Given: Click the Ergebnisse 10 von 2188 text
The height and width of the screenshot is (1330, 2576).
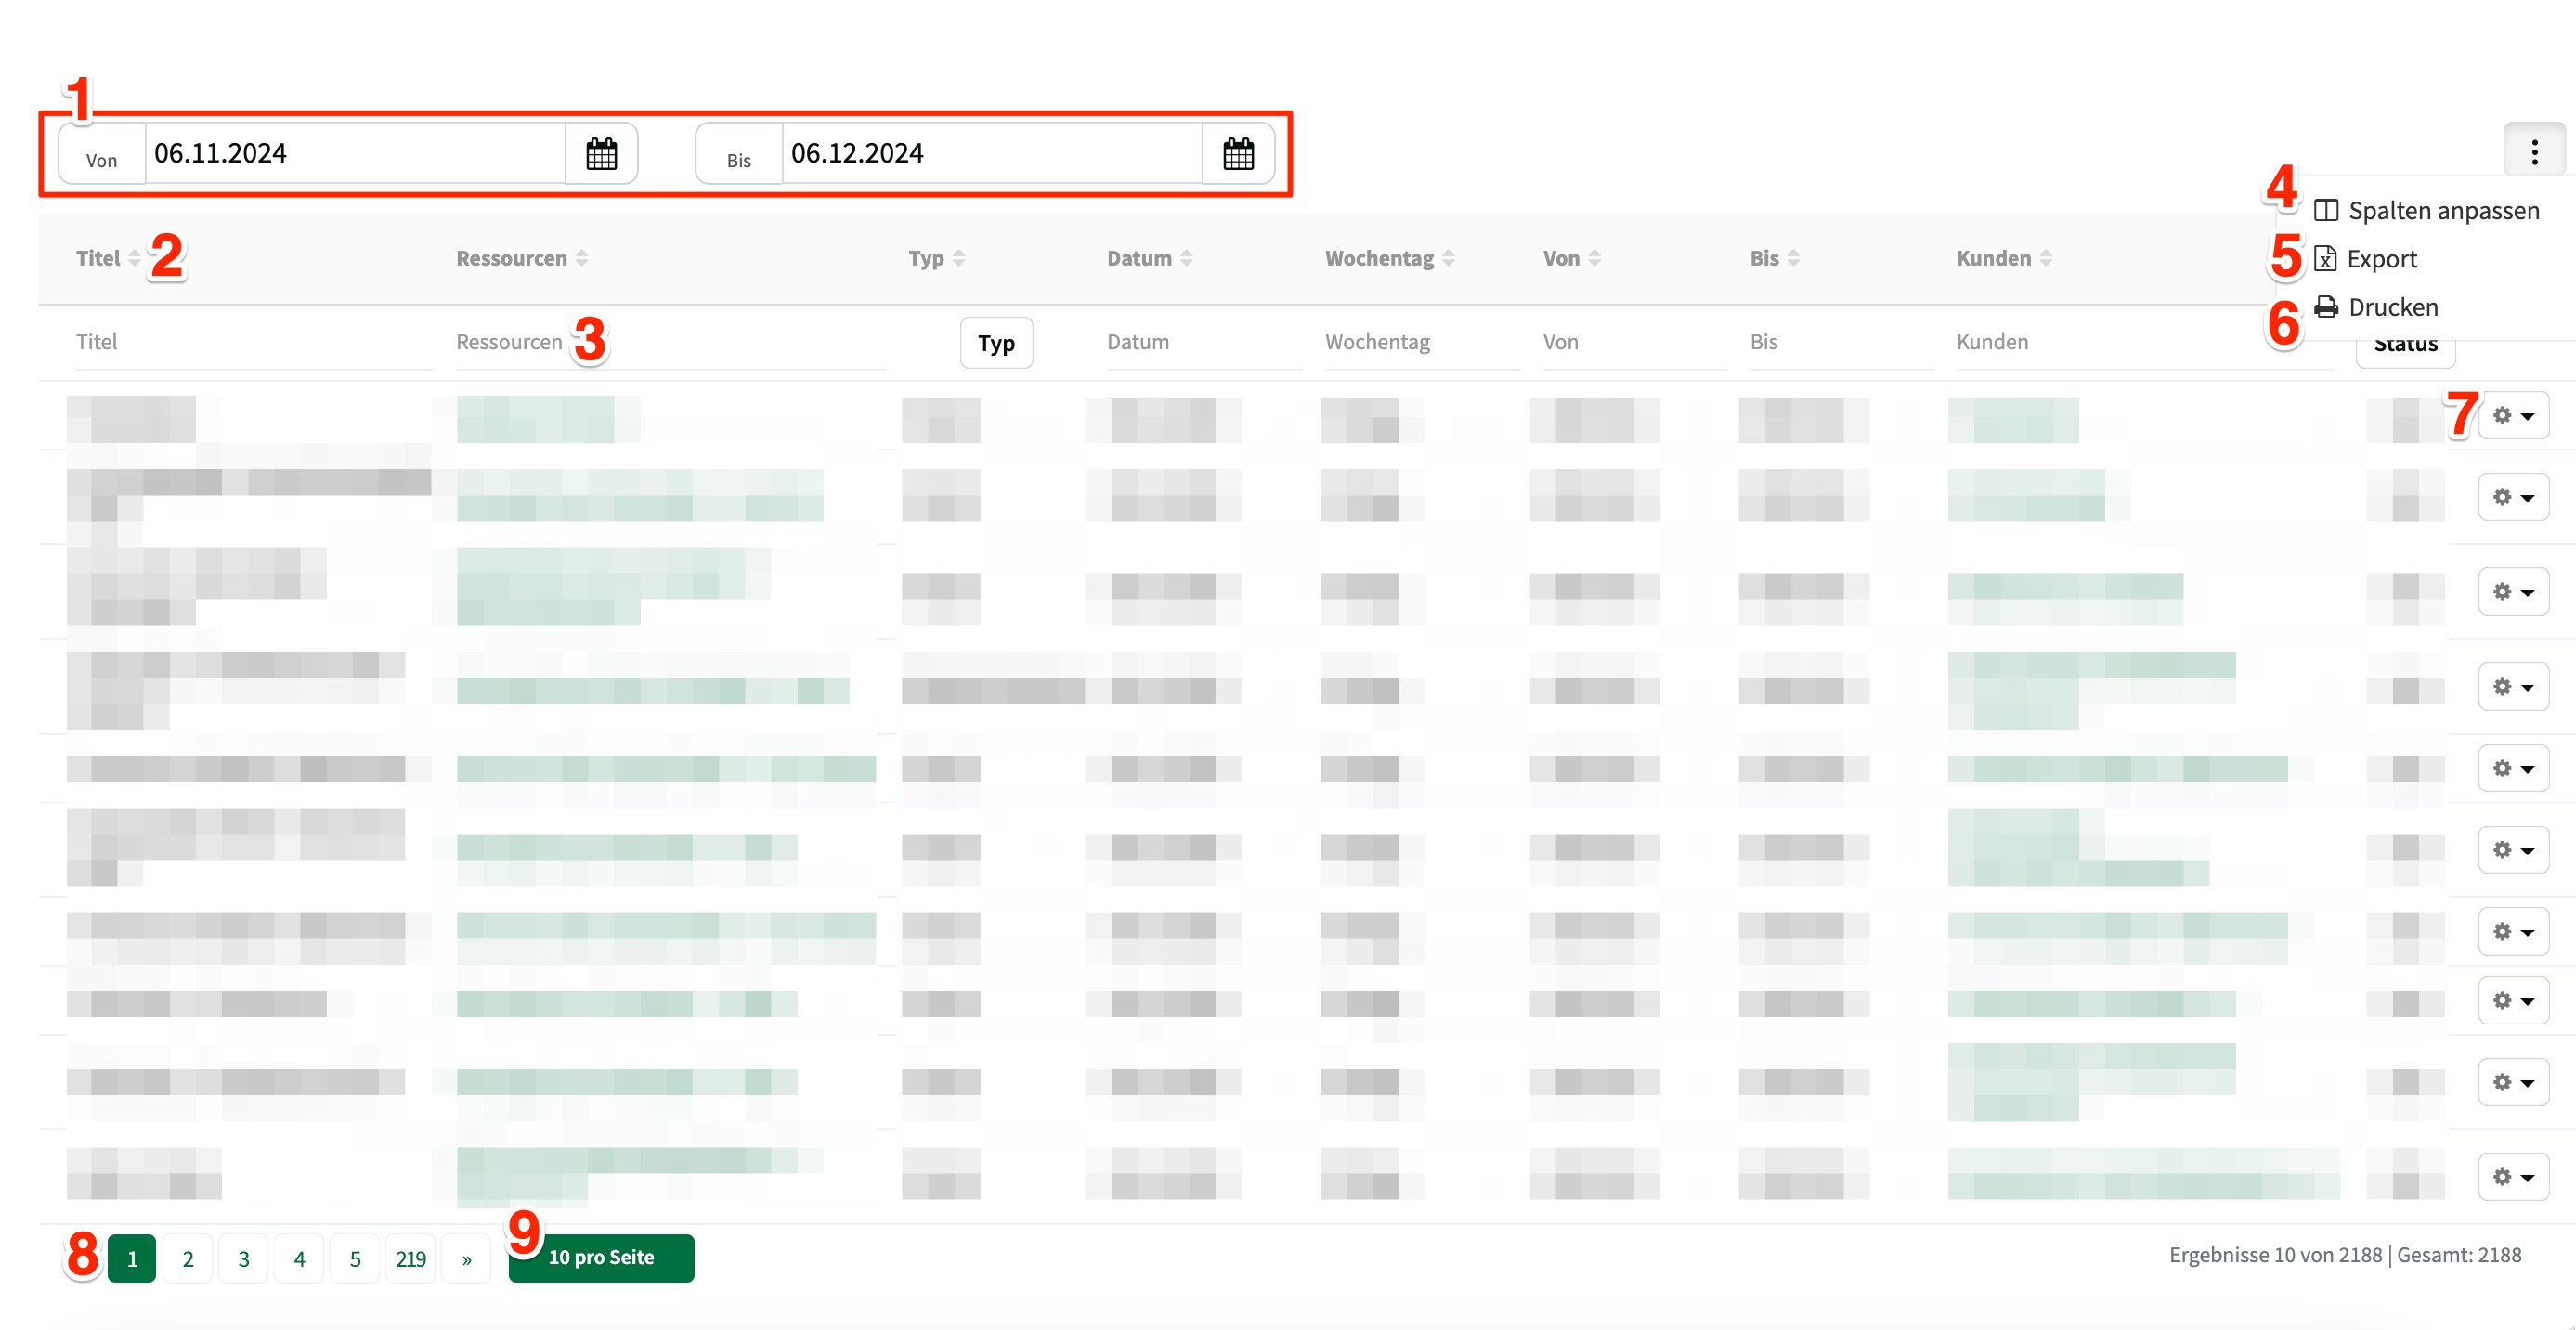Looking at the screenshot, I should [2275, 1256].
